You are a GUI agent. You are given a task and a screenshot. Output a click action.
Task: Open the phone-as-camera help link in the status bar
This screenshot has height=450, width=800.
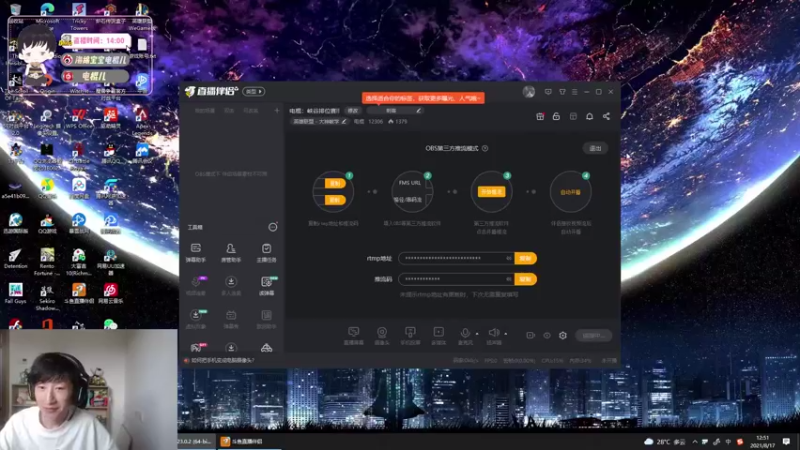point(222,360)
